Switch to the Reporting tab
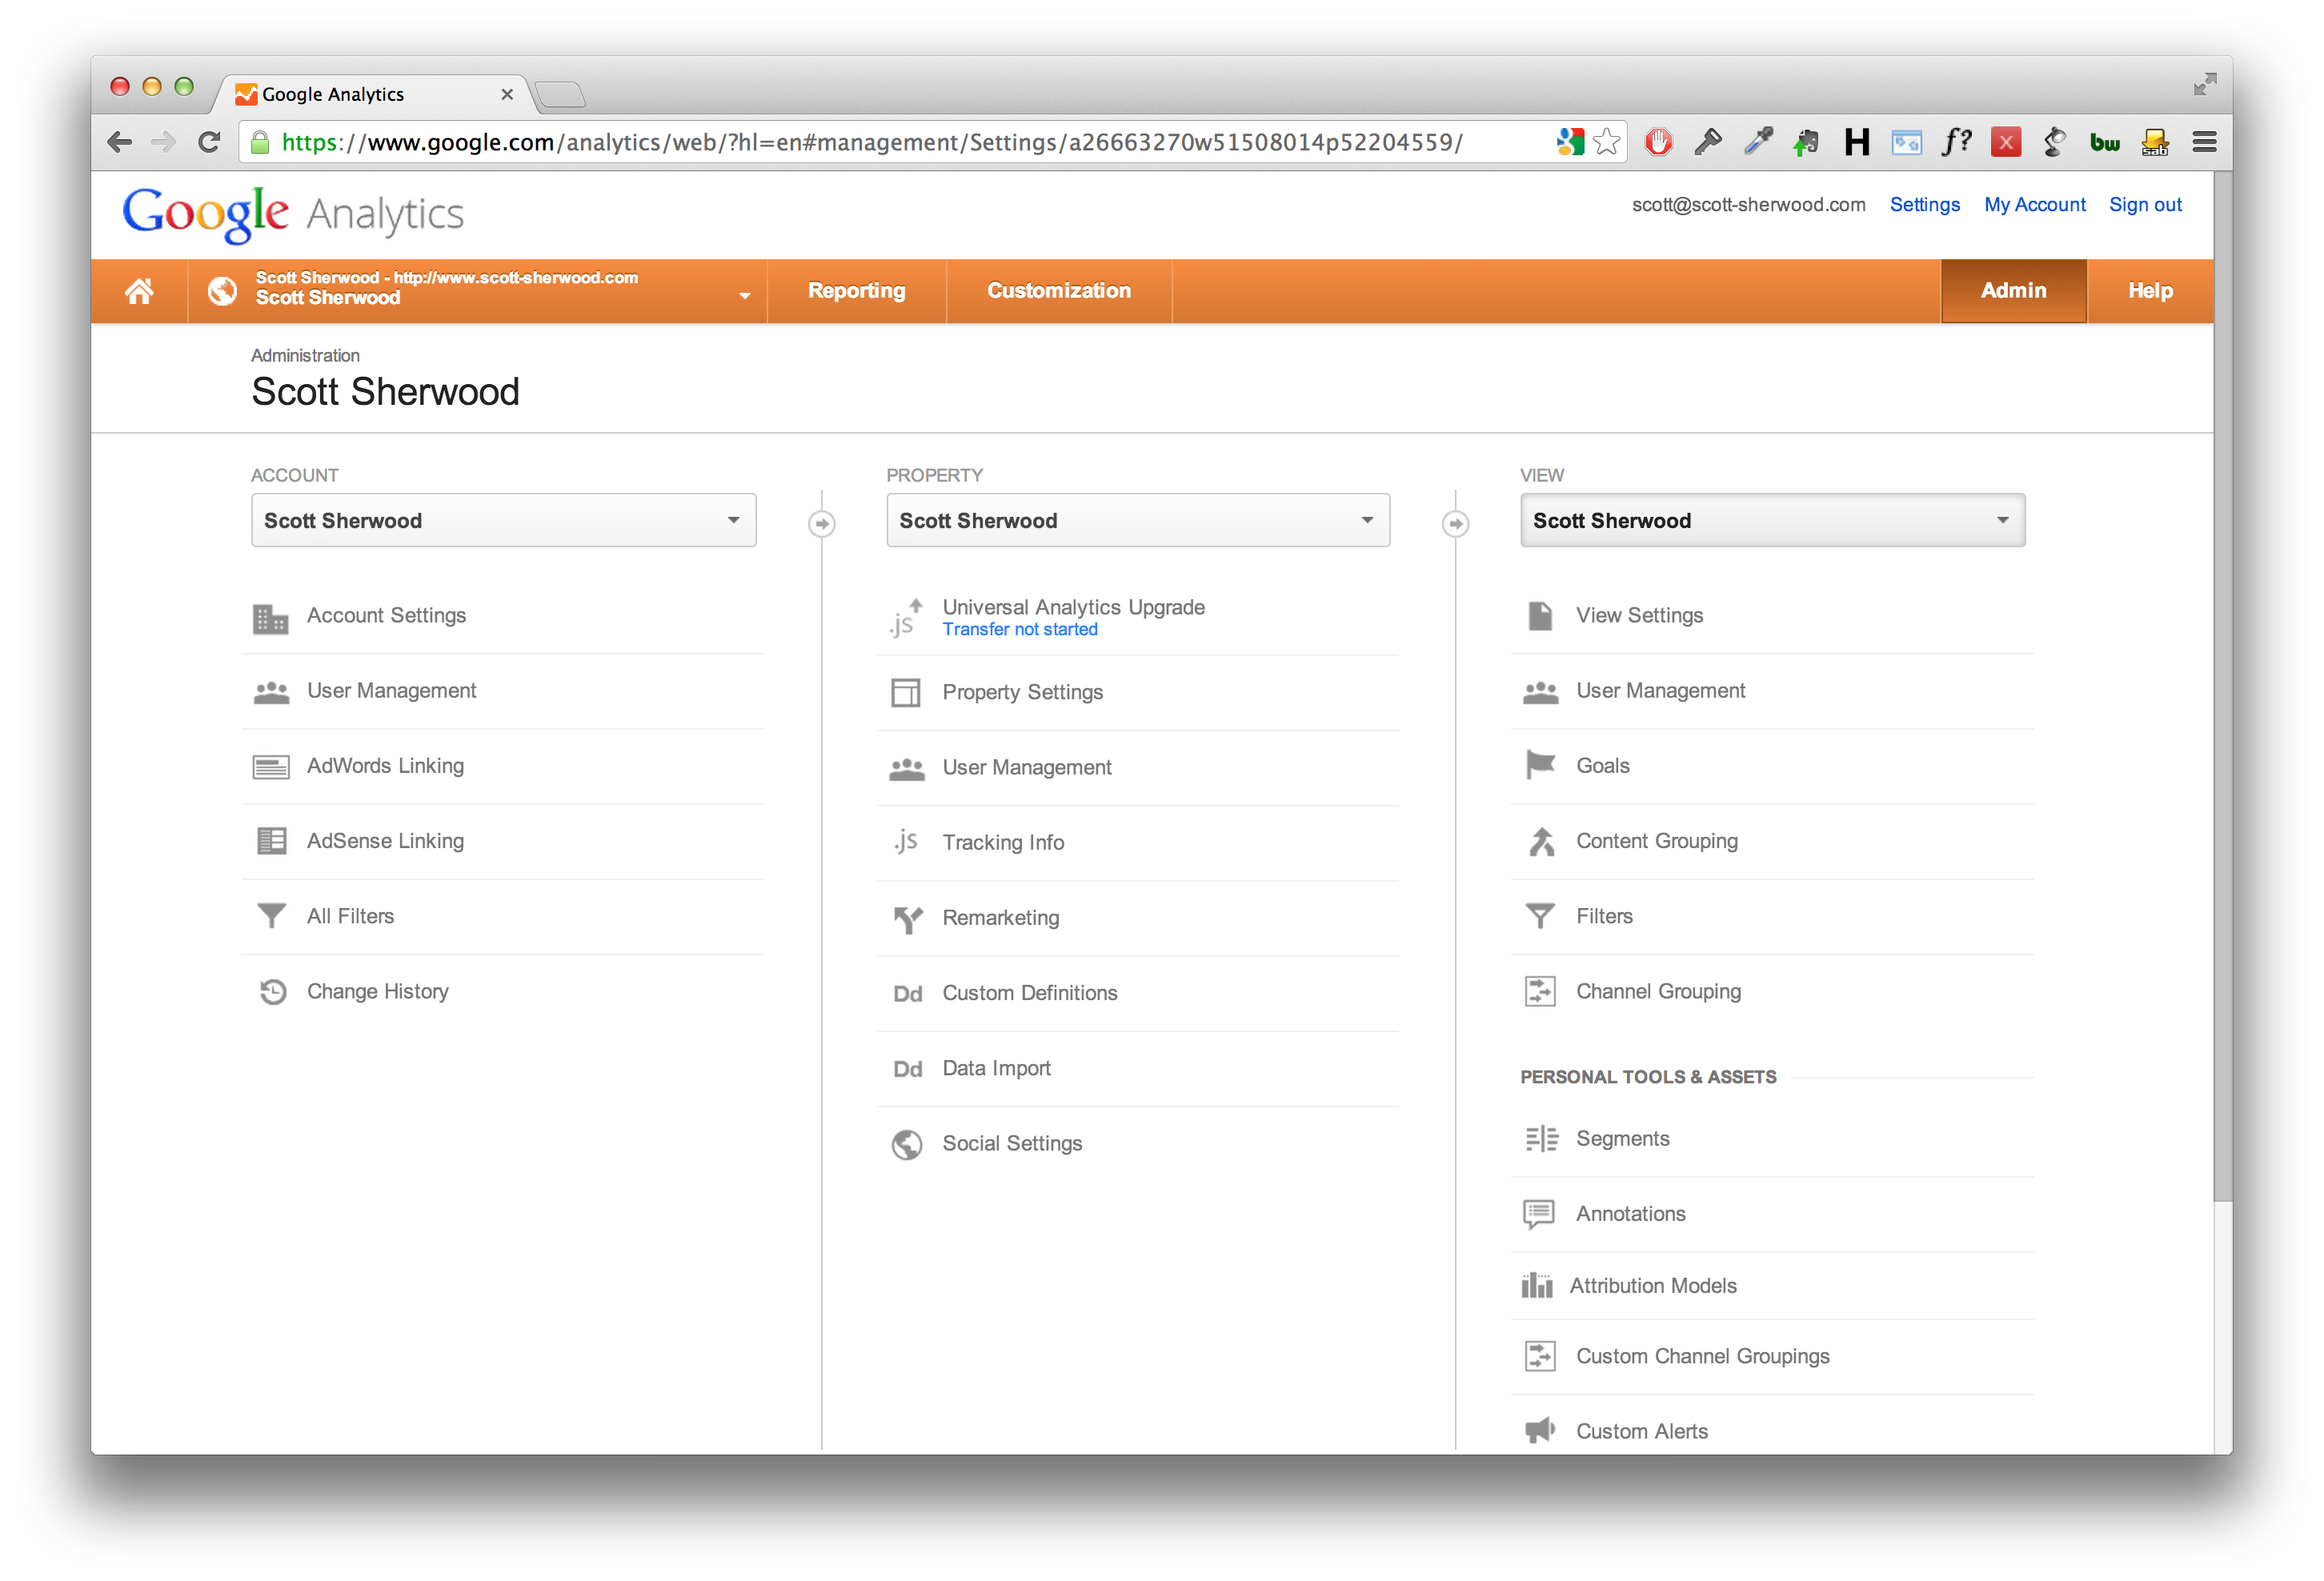 [856, 291]
